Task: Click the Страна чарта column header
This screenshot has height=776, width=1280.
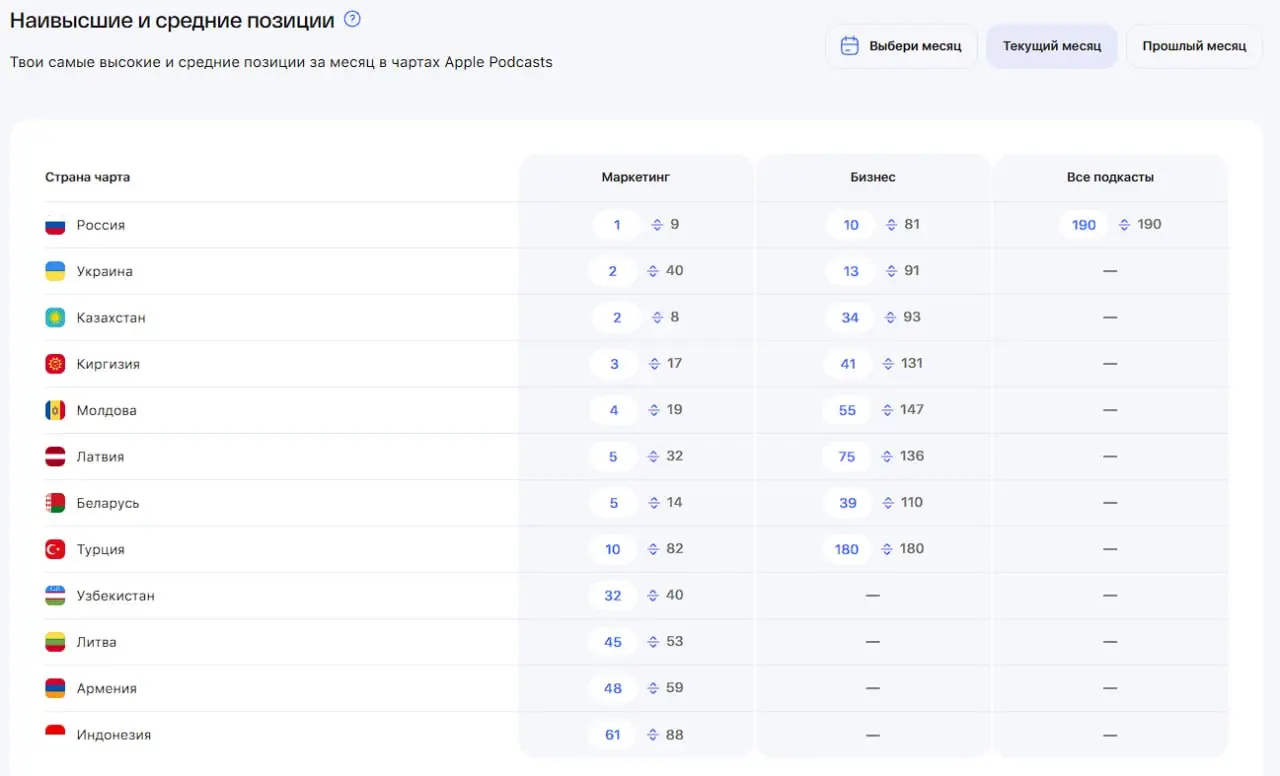Action: (87, 177)
